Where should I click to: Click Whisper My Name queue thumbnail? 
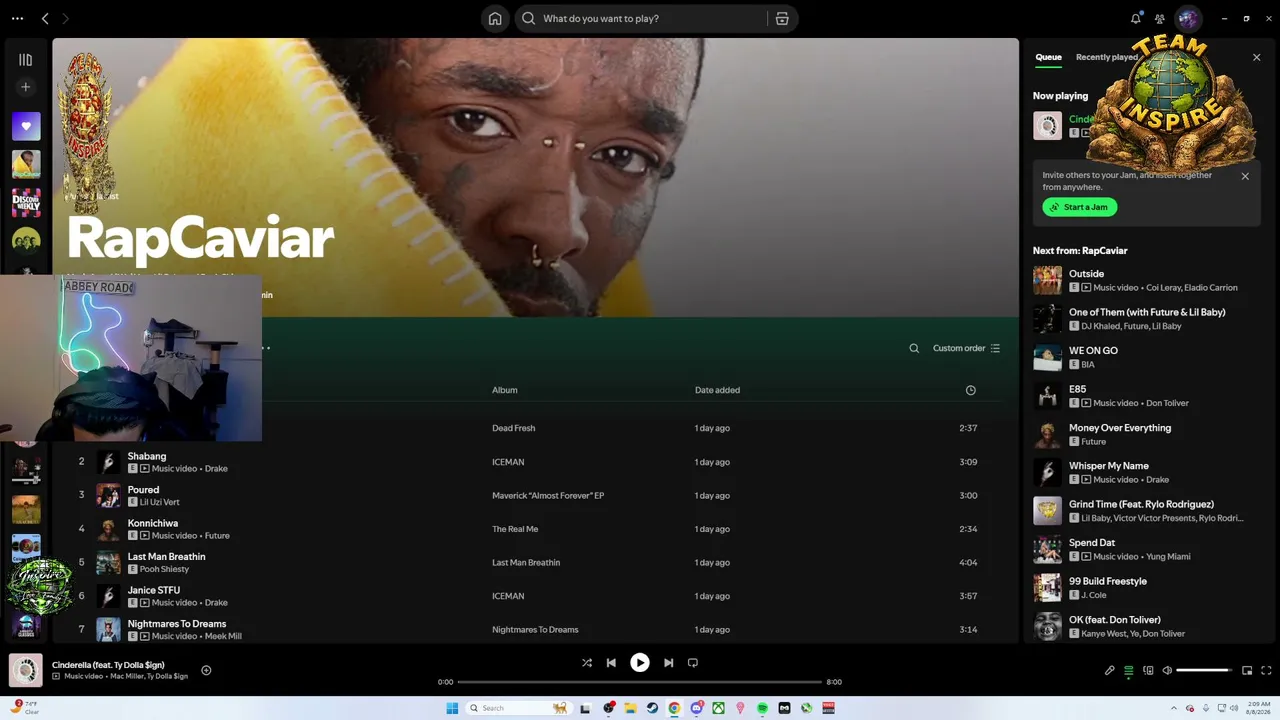(1047, 472)
